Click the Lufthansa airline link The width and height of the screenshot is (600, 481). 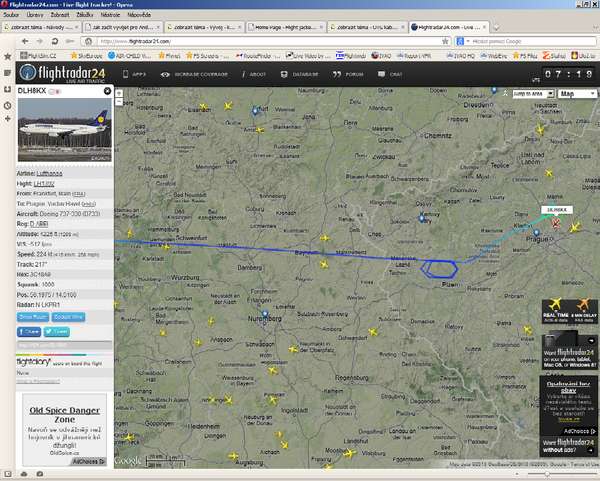click(49, 174)
